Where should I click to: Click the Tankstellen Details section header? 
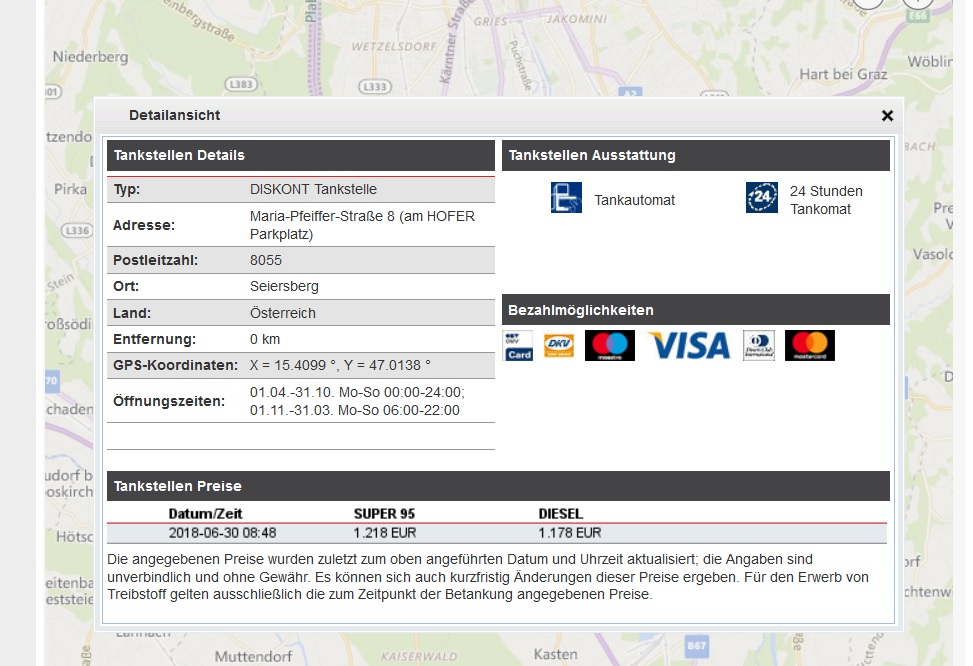(x=300, y=155)
